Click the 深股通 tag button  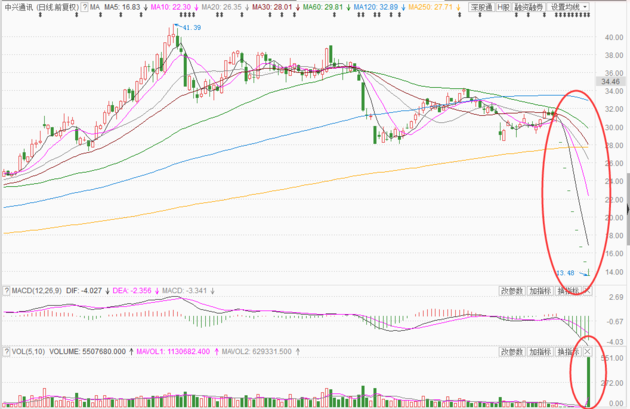[x=481, y=7]
